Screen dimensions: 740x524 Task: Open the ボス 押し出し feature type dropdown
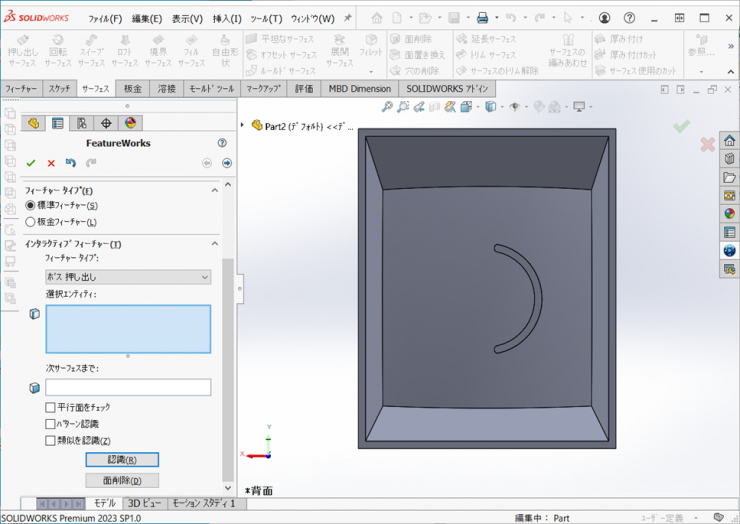pyautogui.click(x=128, y=277)
